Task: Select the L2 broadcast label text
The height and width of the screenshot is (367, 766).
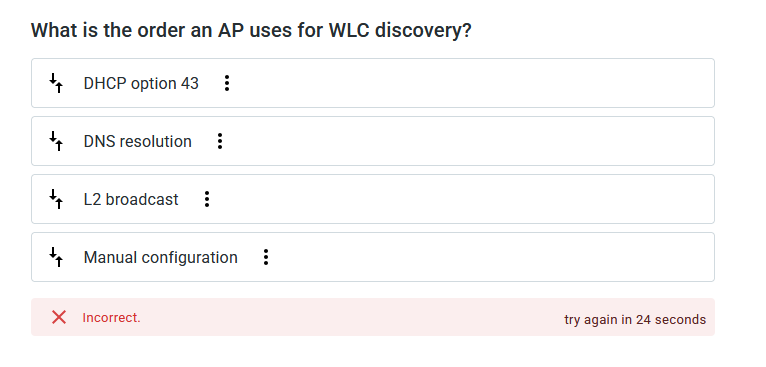Action: pyautogui.click(x=131, y=199)
